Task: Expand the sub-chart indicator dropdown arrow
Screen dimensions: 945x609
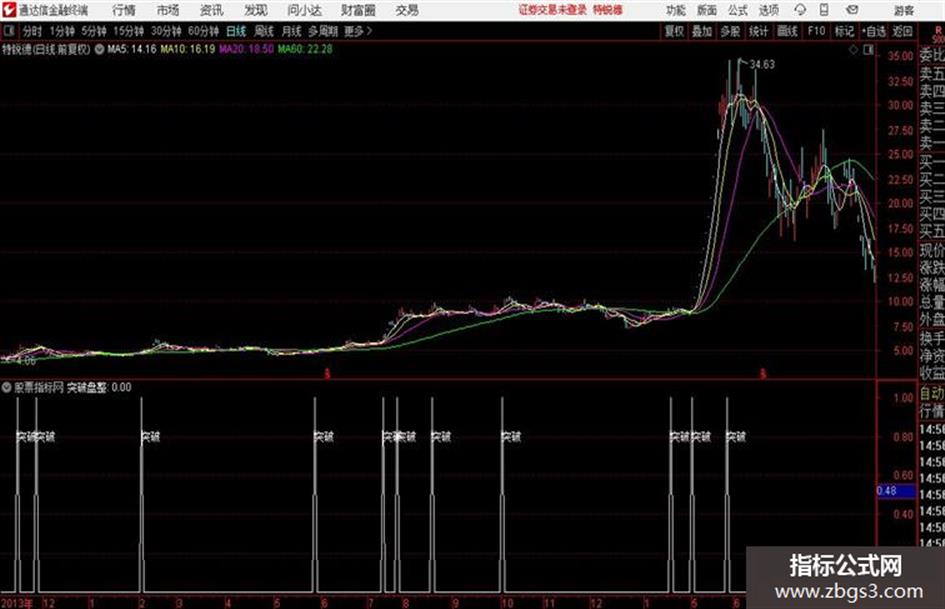Action: click(7, 388)
